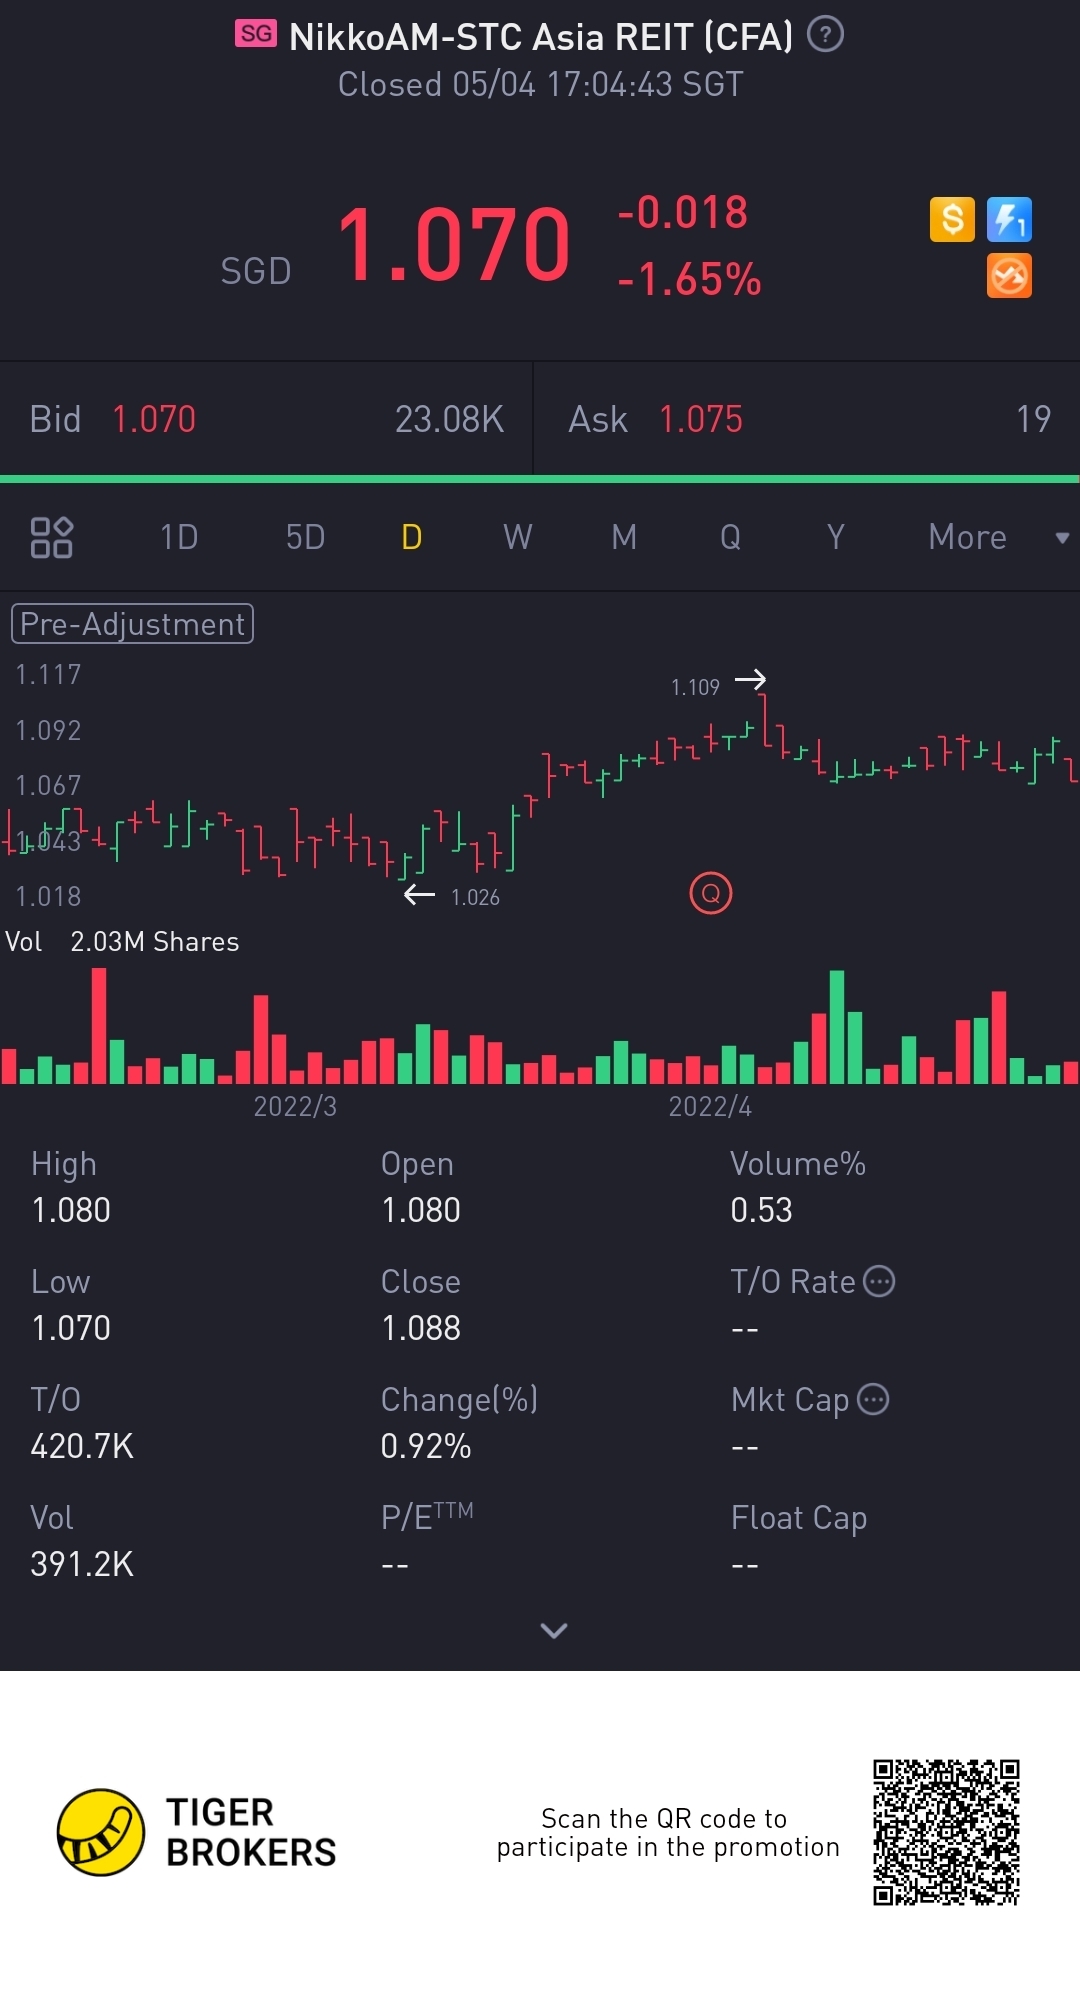Open the Pre-Adjustment setting button
The image size is (1080, 1994).
coord(132,624)
